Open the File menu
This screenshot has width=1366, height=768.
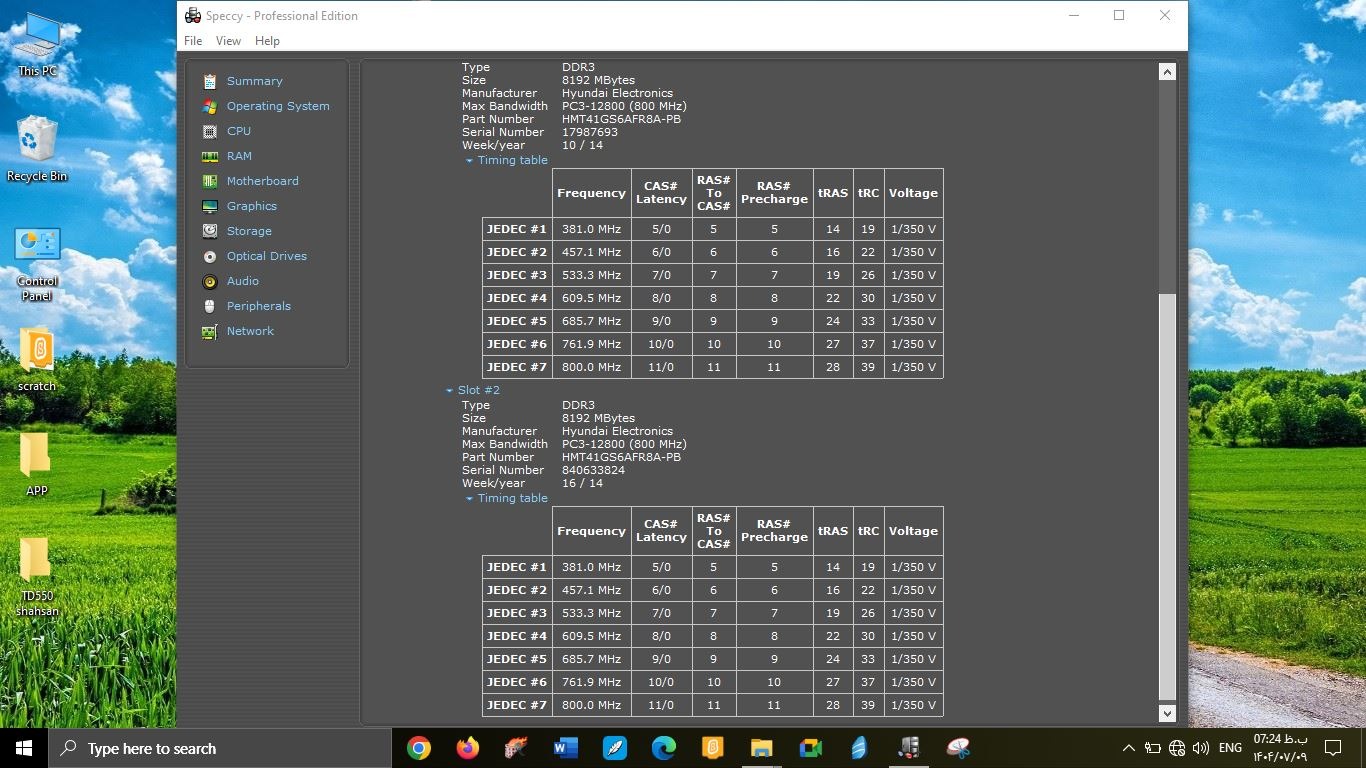193,41
